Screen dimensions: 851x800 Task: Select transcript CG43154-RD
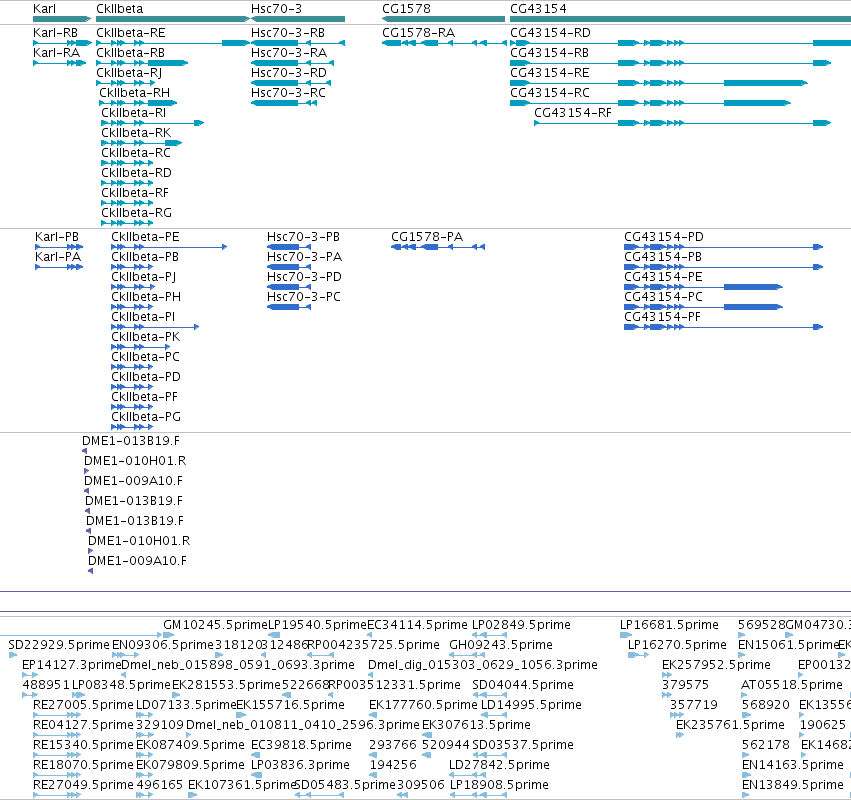coord(681,43)
